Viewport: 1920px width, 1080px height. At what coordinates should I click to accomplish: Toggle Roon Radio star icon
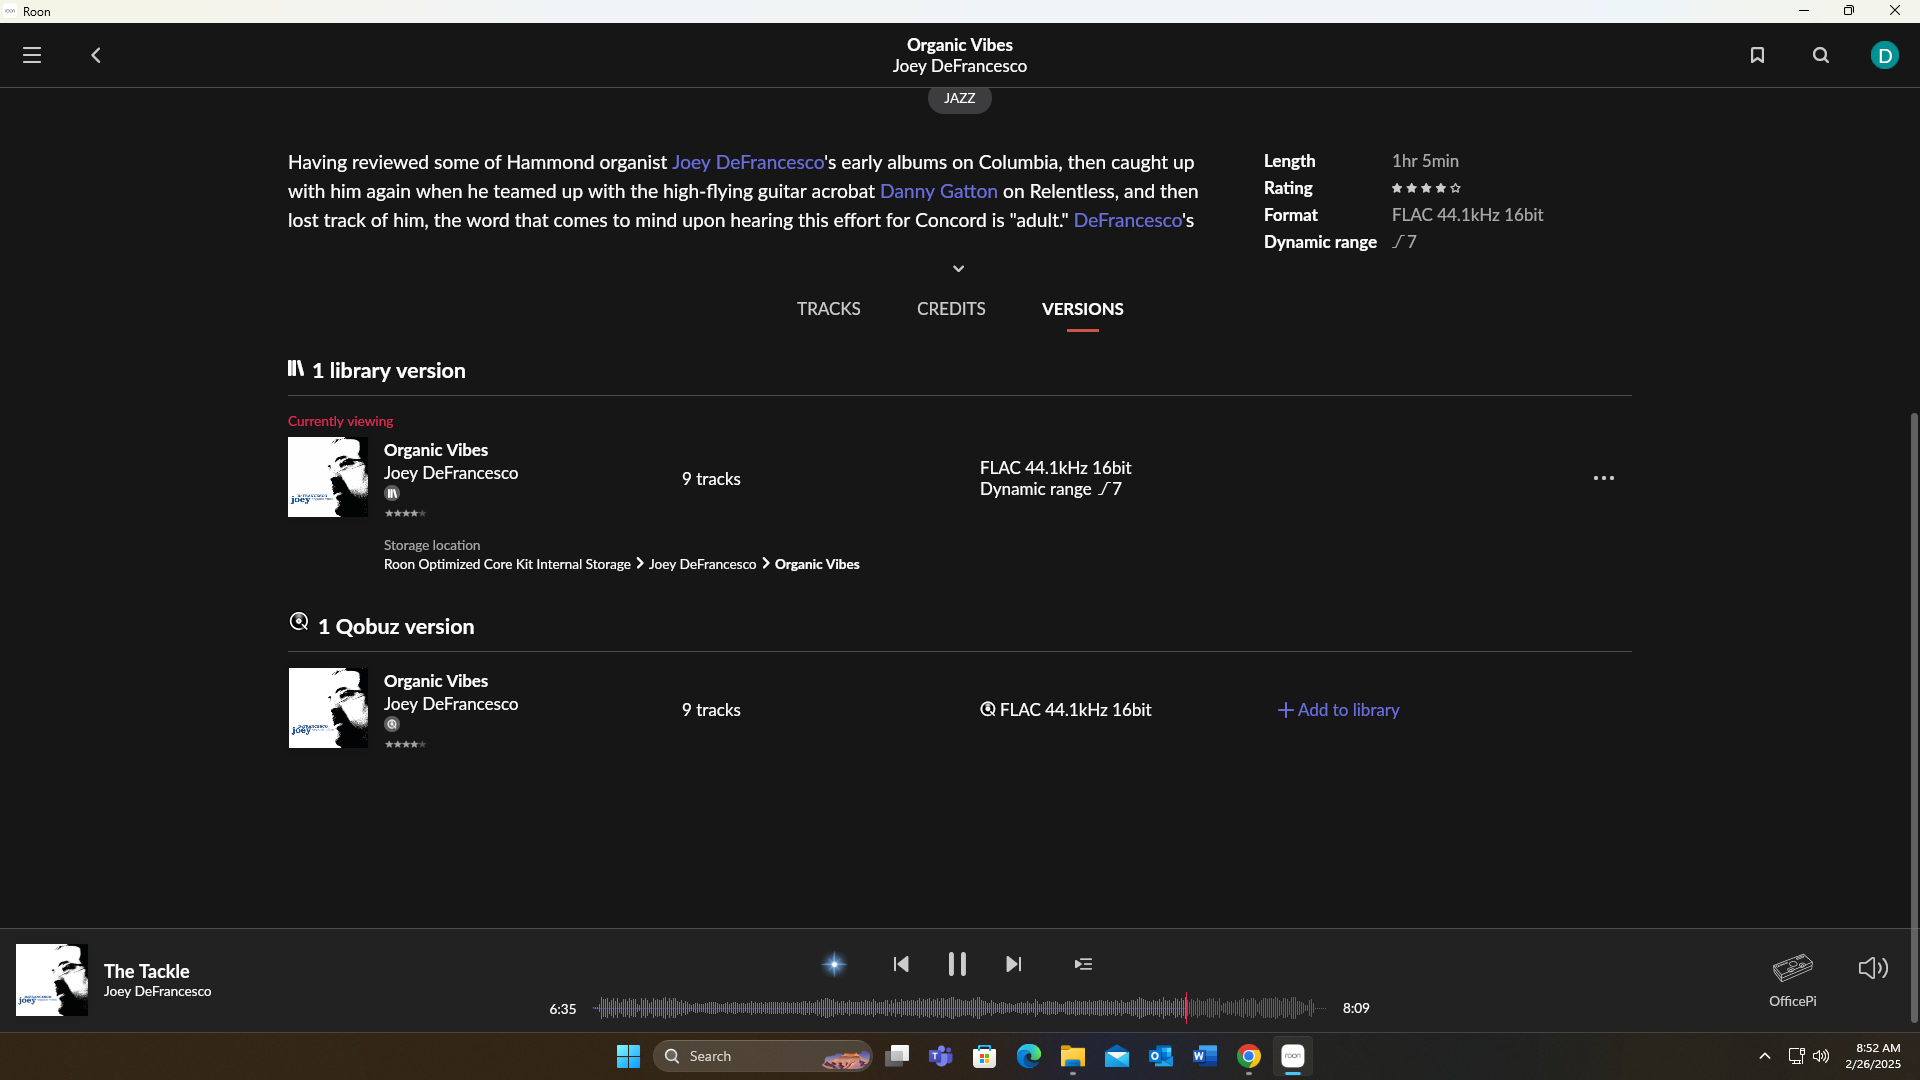tap(834, 964)
